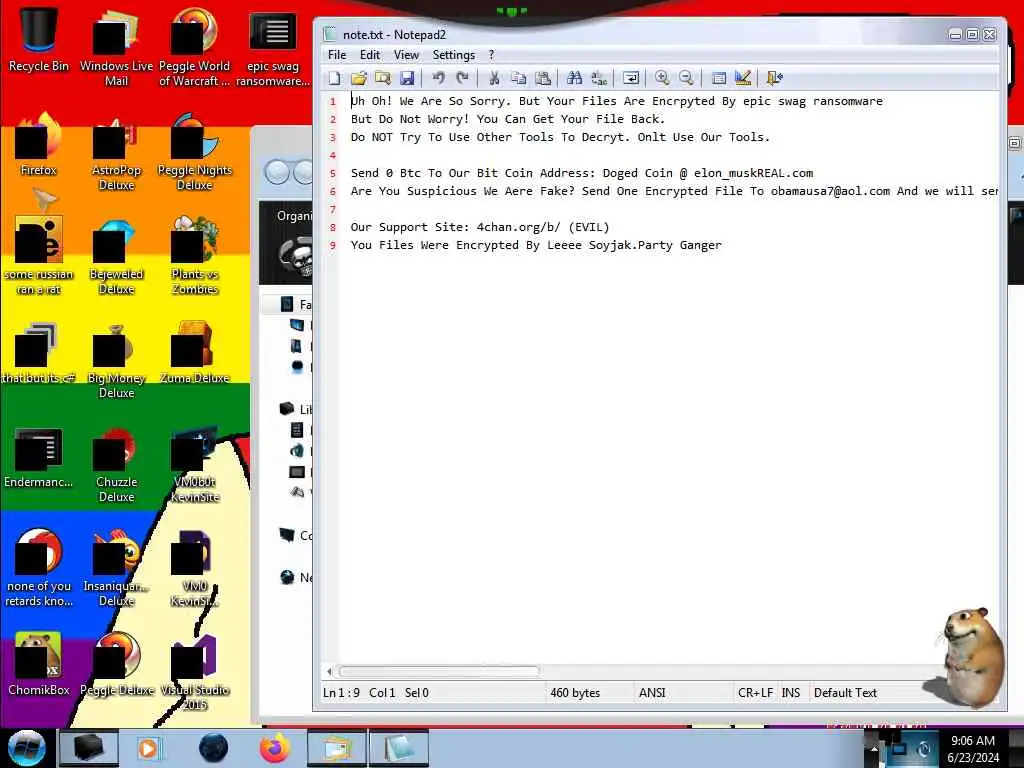Click the line 'But Do Not Worry!'
1024x768 pixels.
point(507,120)
